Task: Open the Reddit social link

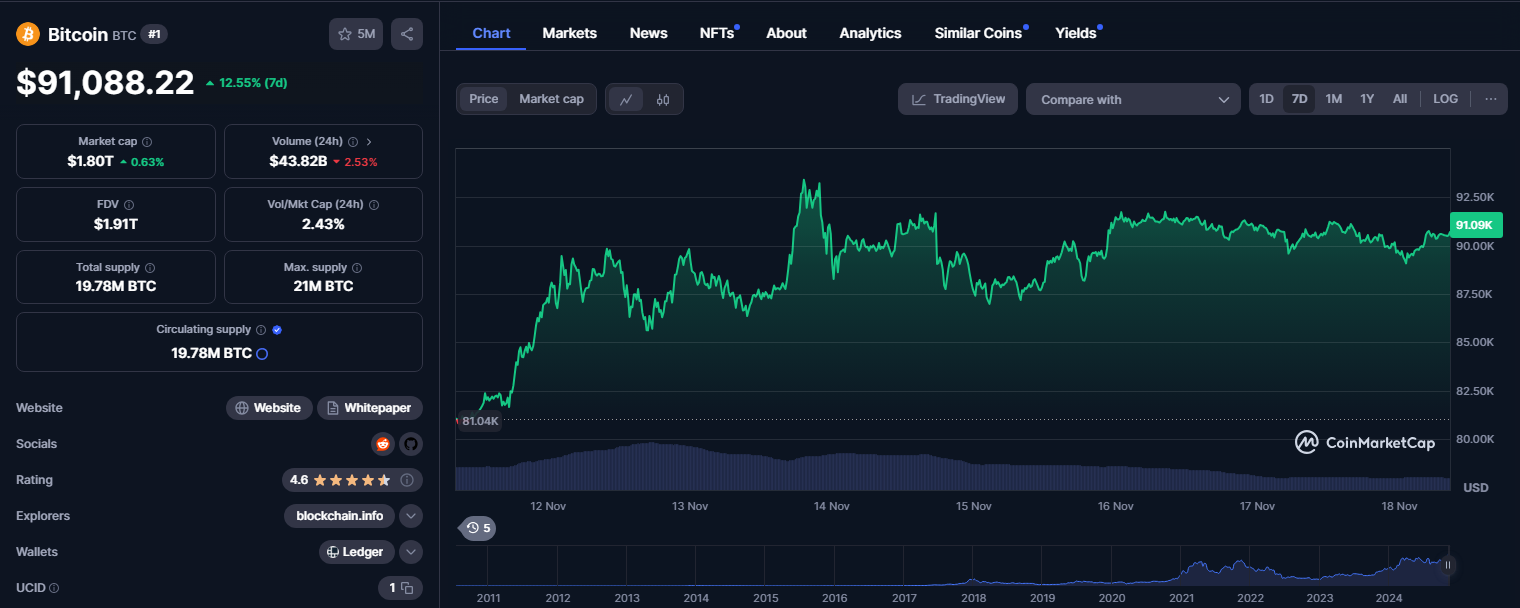Action: [x=382, y=444]
